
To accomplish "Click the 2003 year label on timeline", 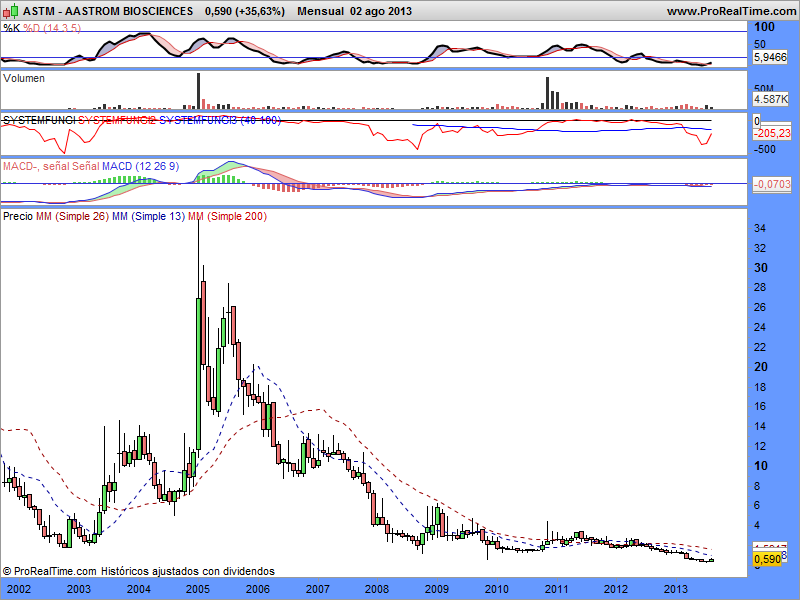I will click(79, 589).
